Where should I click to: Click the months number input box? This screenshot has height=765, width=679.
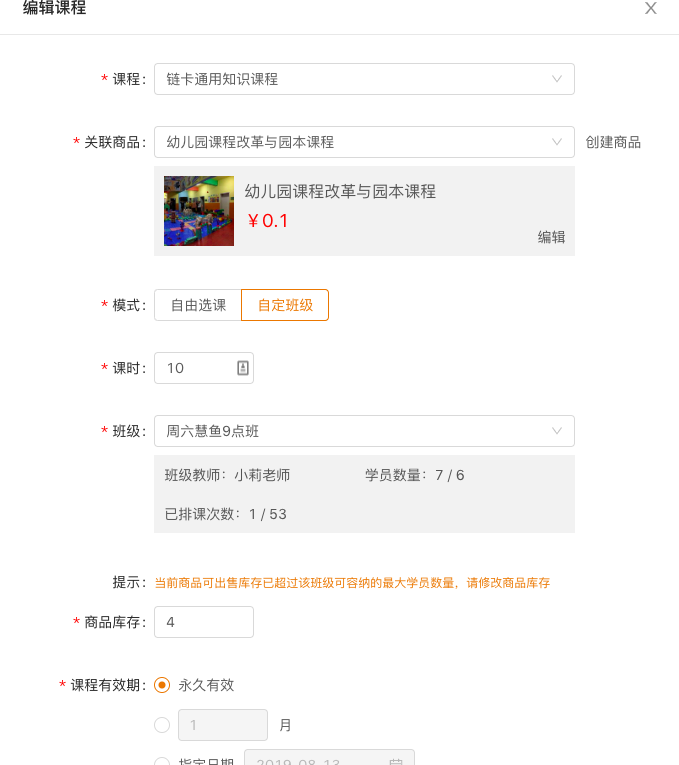point(223,724)
